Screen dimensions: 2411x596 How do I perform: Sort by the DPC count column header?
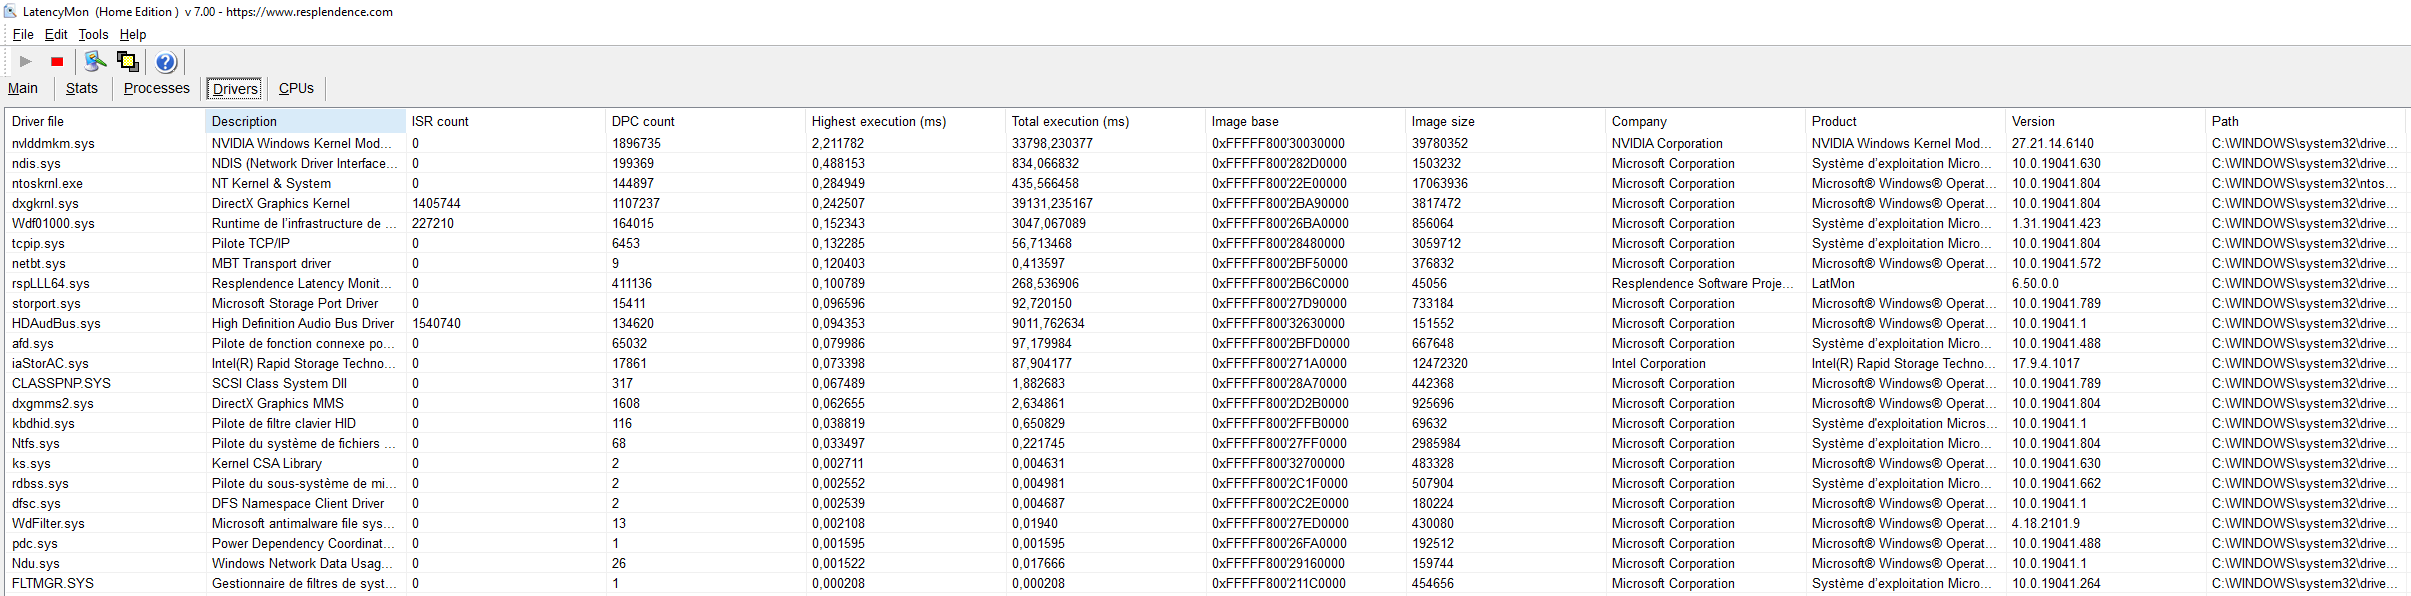tap(643, 121)
